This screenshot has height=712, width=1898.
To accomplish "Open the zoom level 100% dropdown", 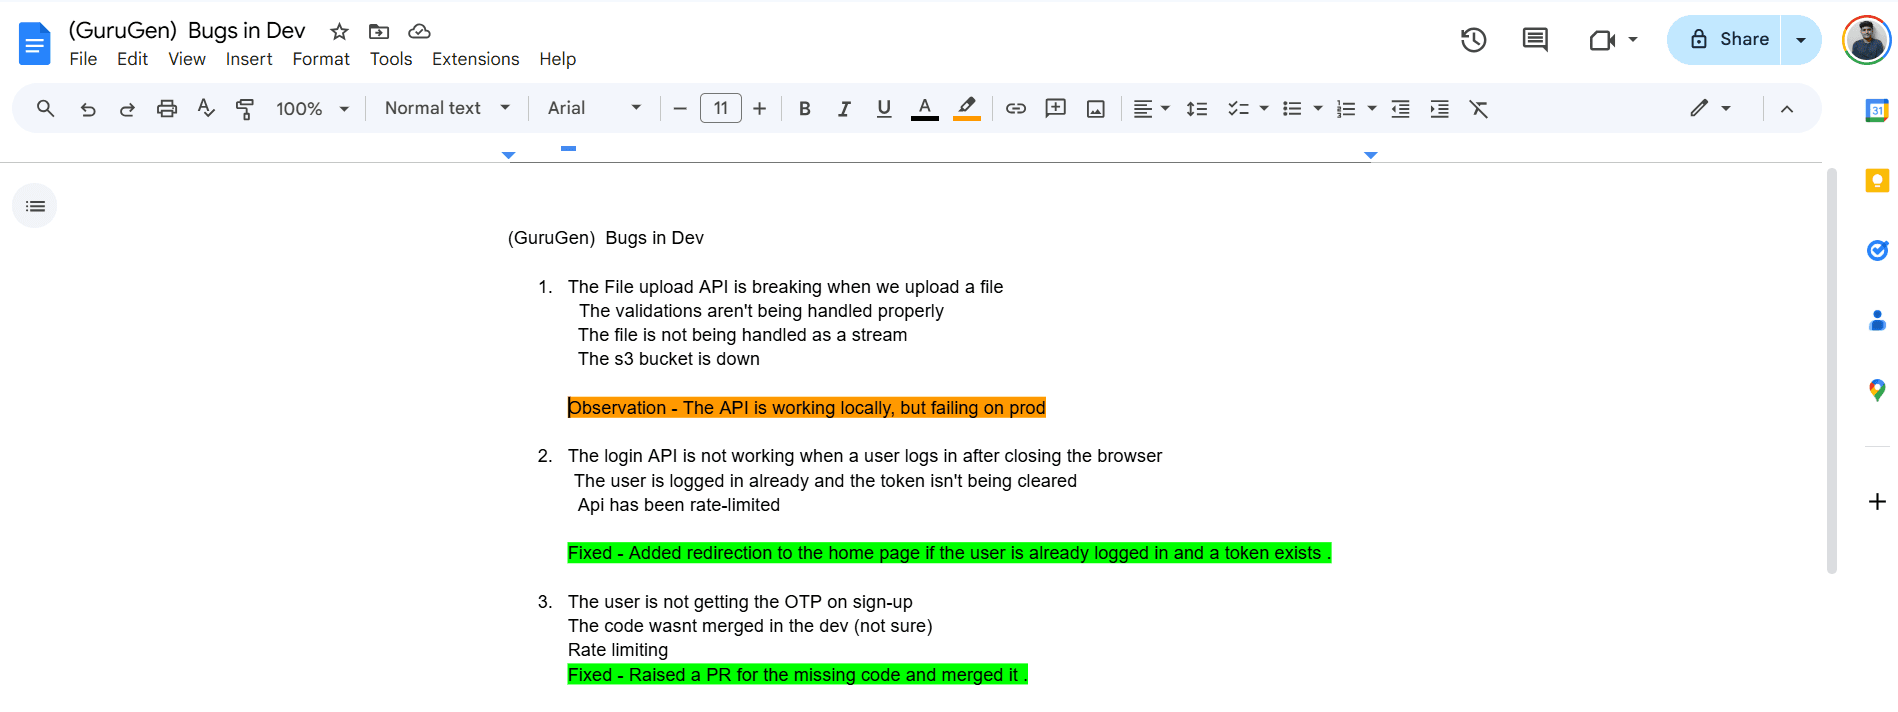I will (312, 109).
